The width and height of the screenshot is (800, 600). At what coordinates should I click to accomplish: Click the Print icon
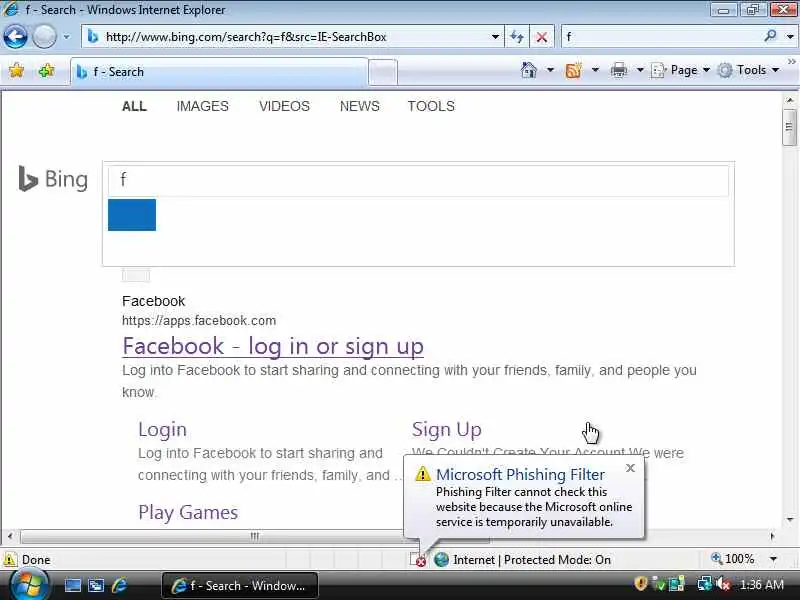click(x=619, y=70)
